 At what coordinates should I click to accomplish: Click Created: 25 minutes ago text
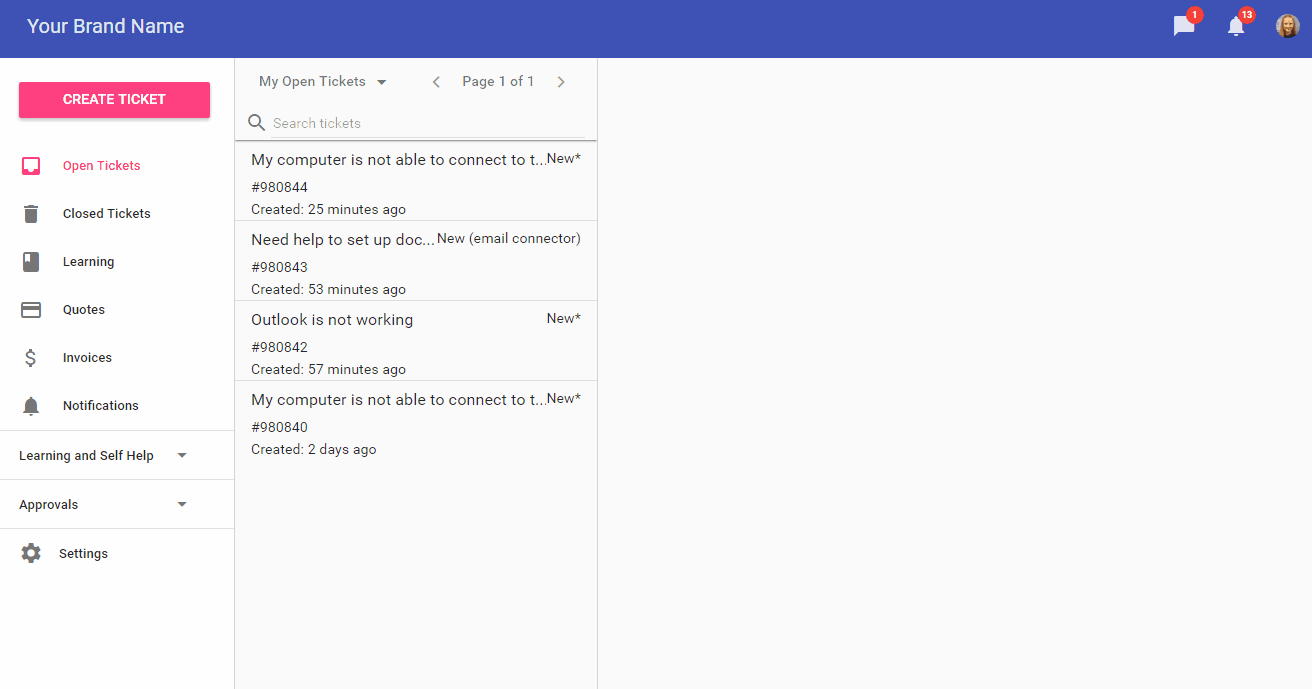(329, 210)
